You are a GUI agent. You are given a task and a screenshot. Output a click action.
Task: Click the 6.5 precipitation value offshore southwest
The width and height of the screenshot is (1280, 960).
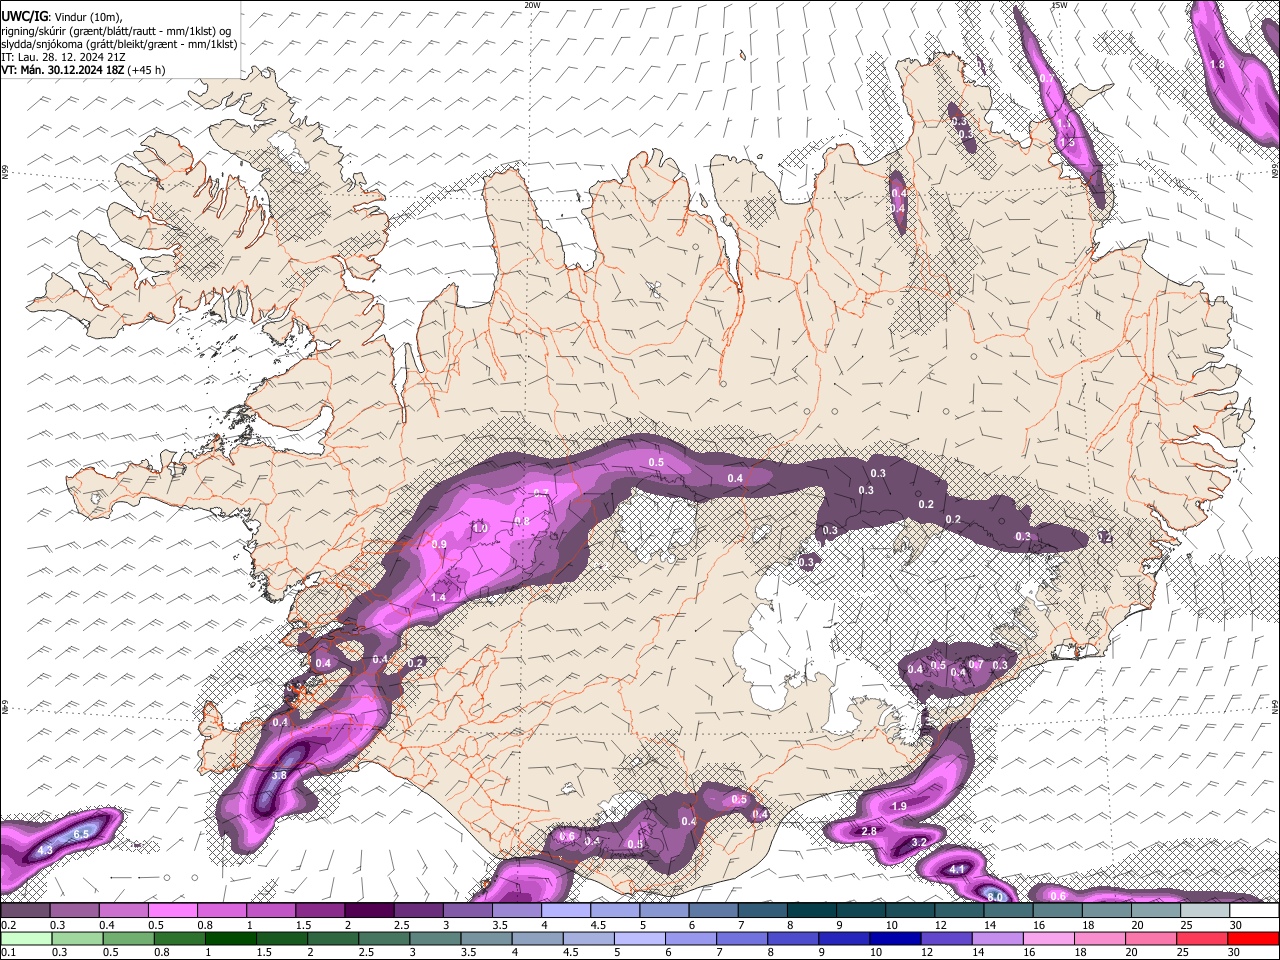coord(81,833)
